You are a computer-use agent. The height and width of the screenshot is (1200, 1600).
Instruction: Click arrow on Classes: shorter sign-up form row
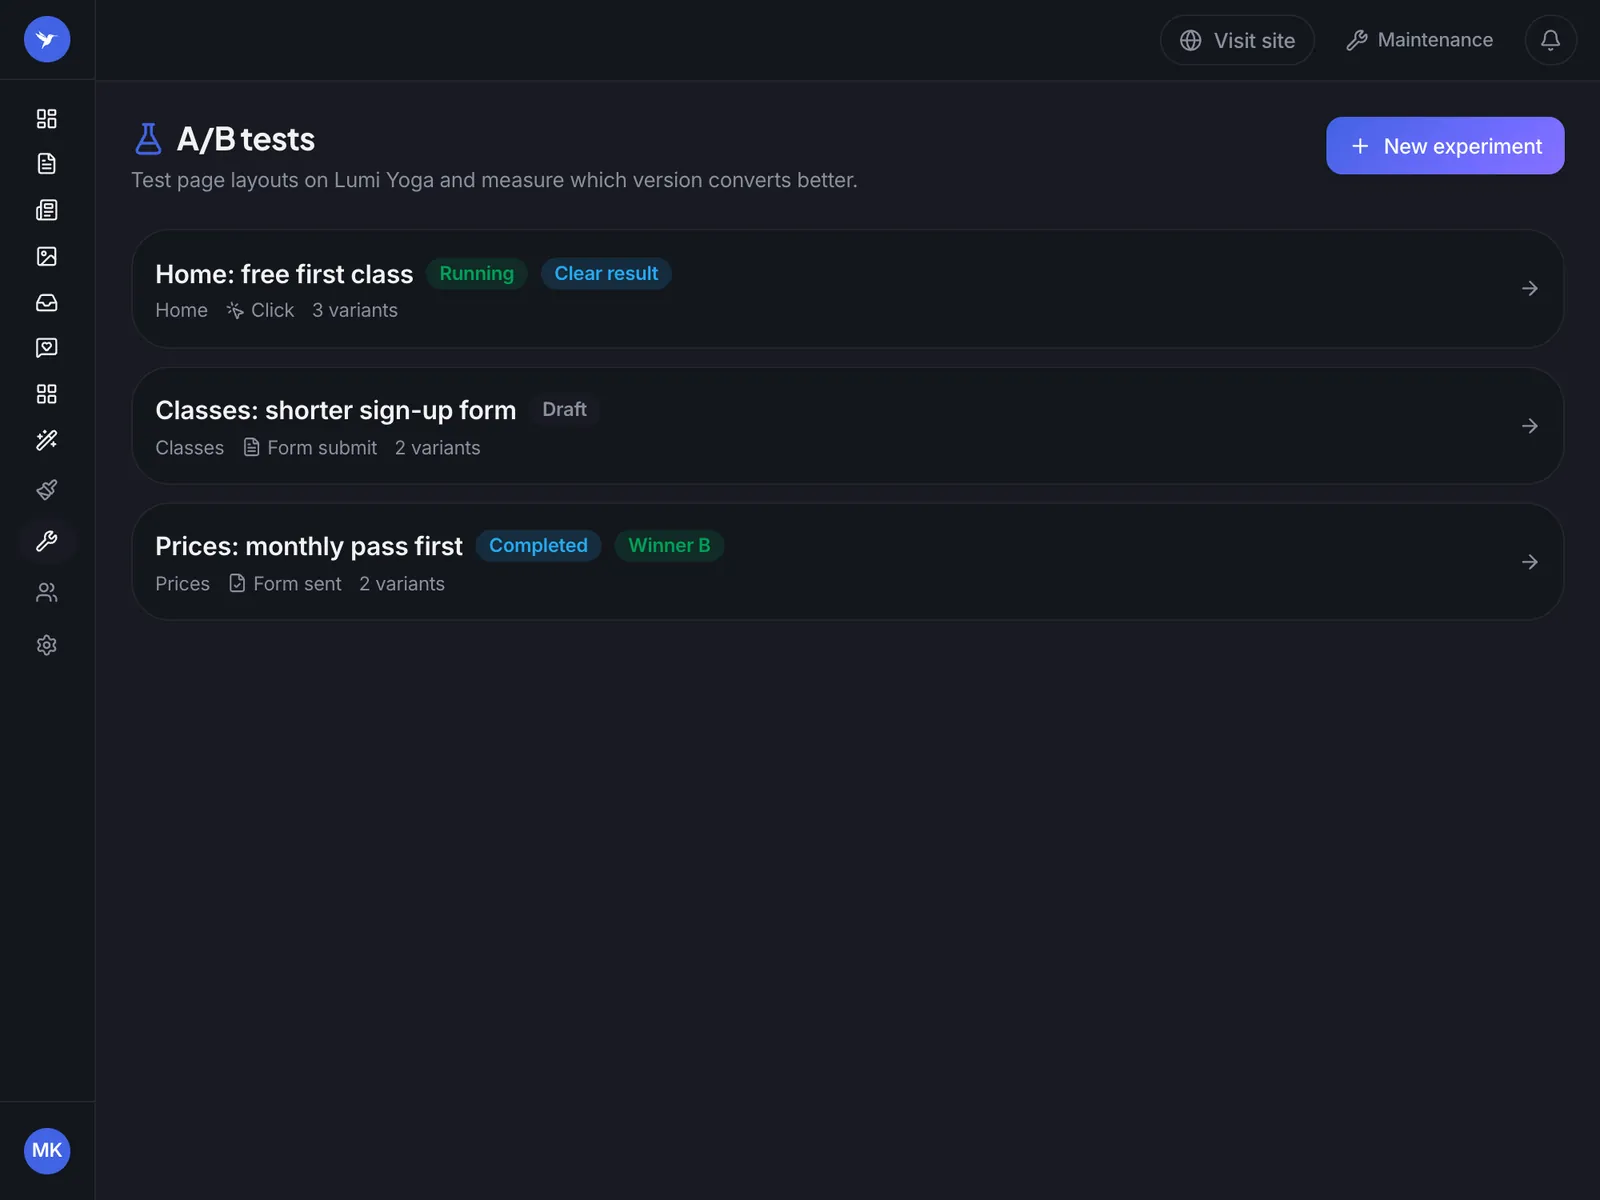tap(1529, 426)
